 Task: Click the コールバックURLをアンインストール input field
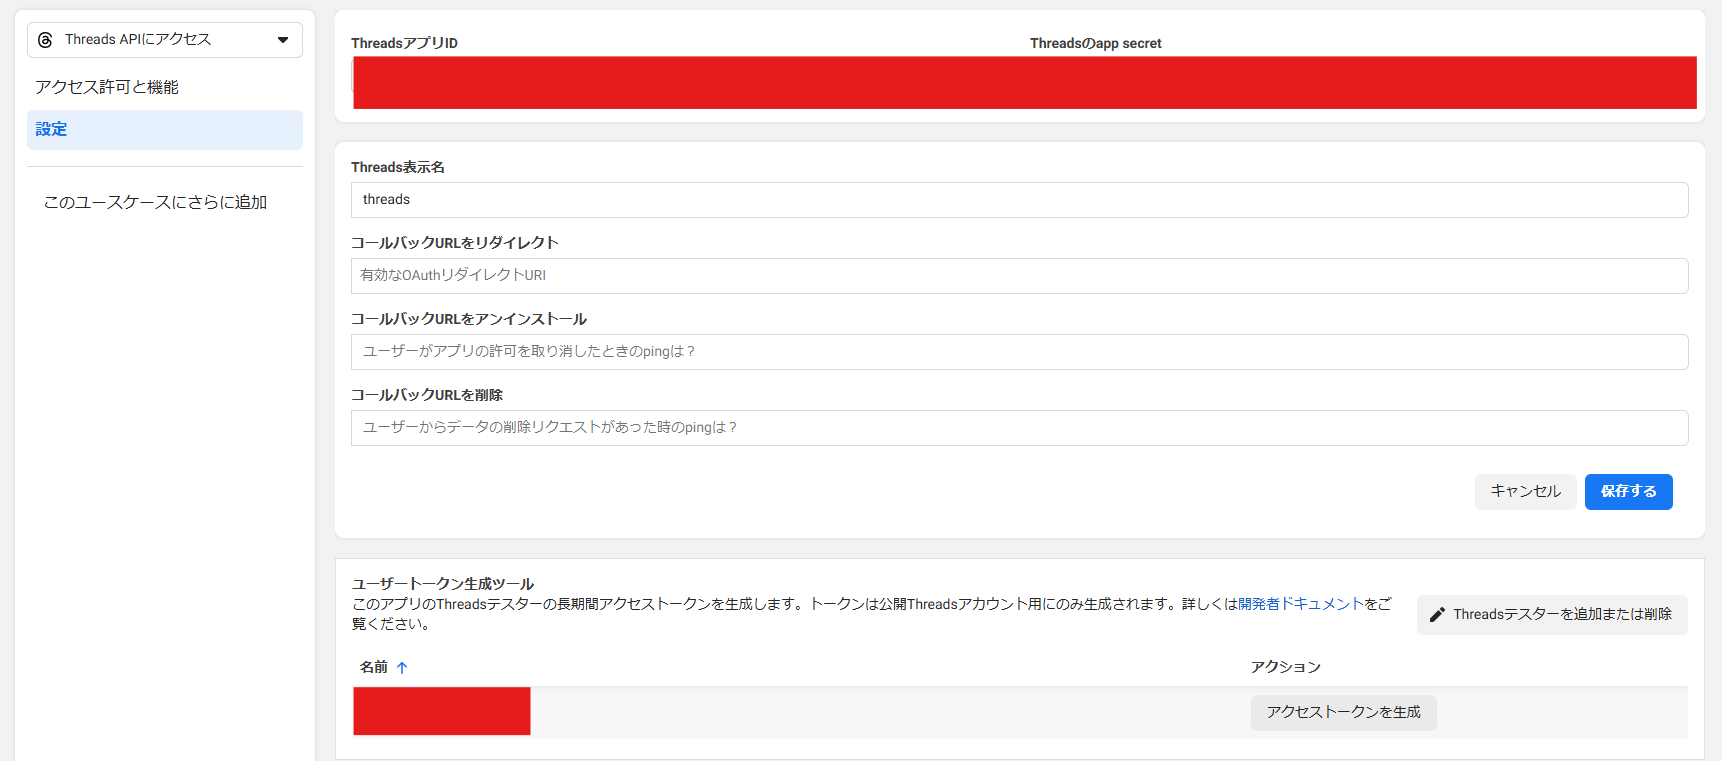click(1019, 352)
